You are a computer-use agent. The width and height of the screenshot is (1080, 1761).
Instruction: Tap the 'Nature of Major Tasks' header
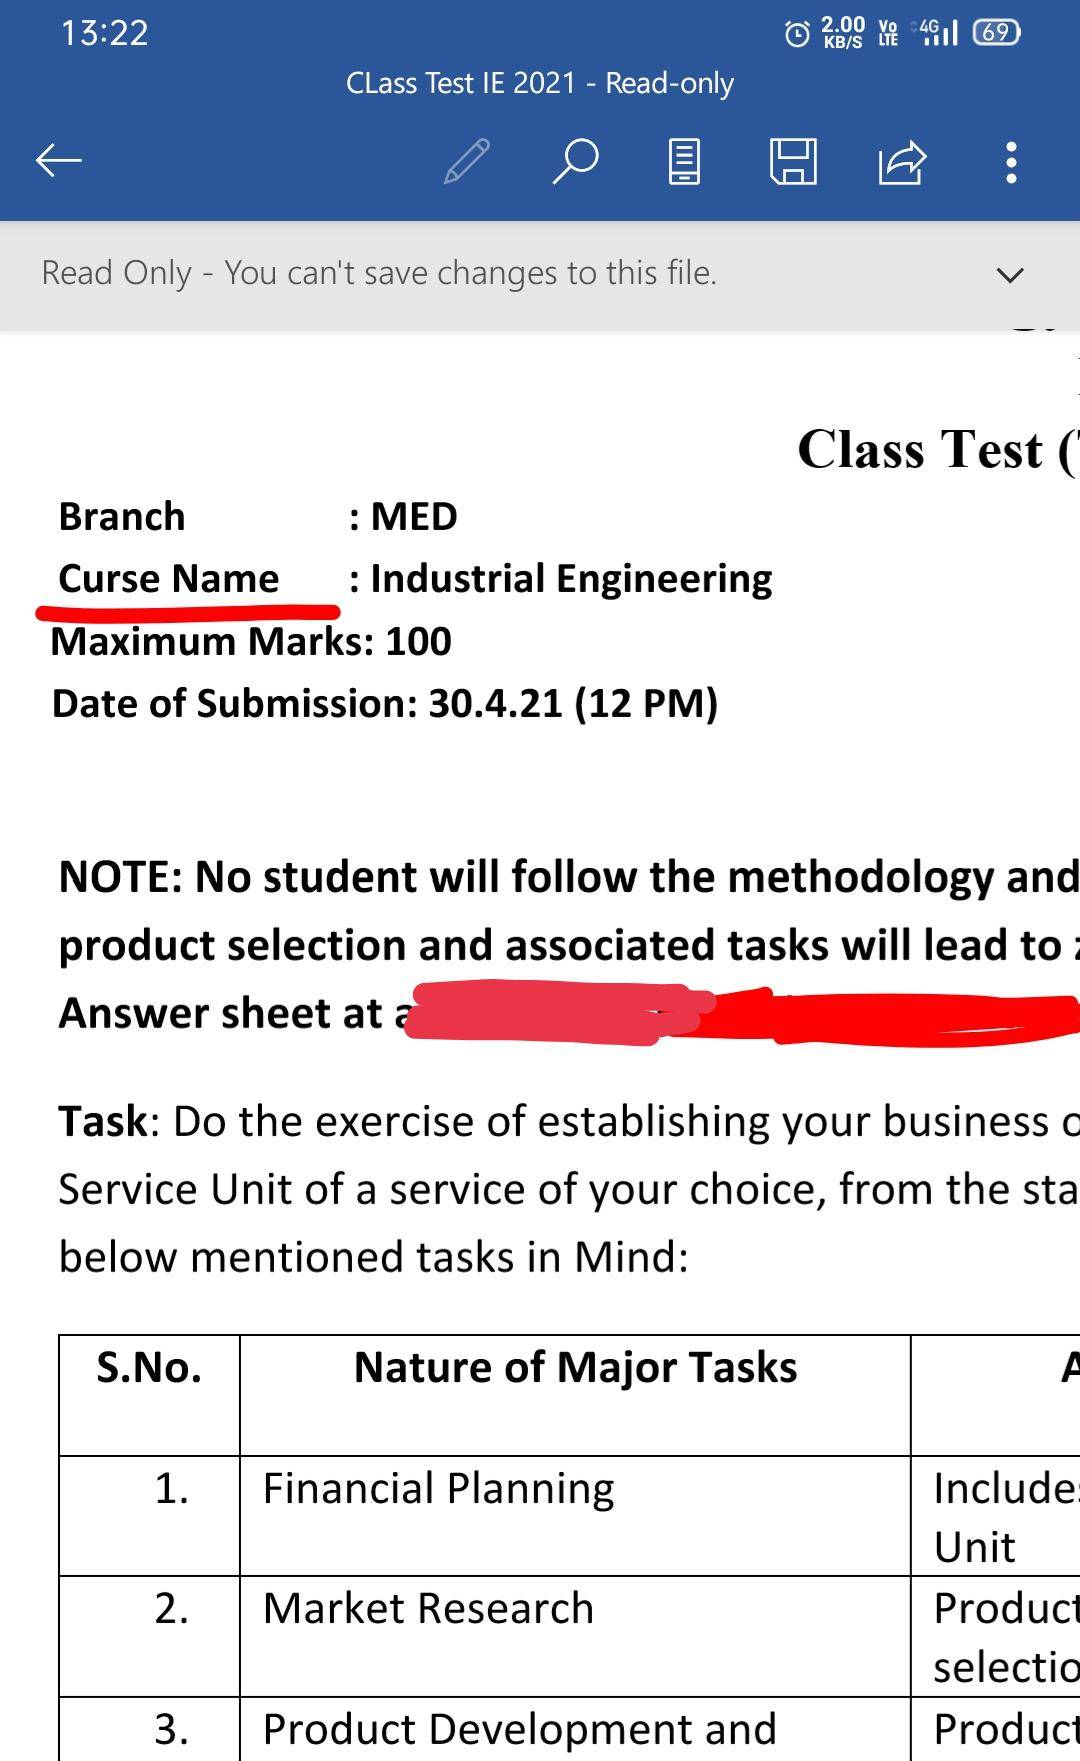[x=575, y=1368]
